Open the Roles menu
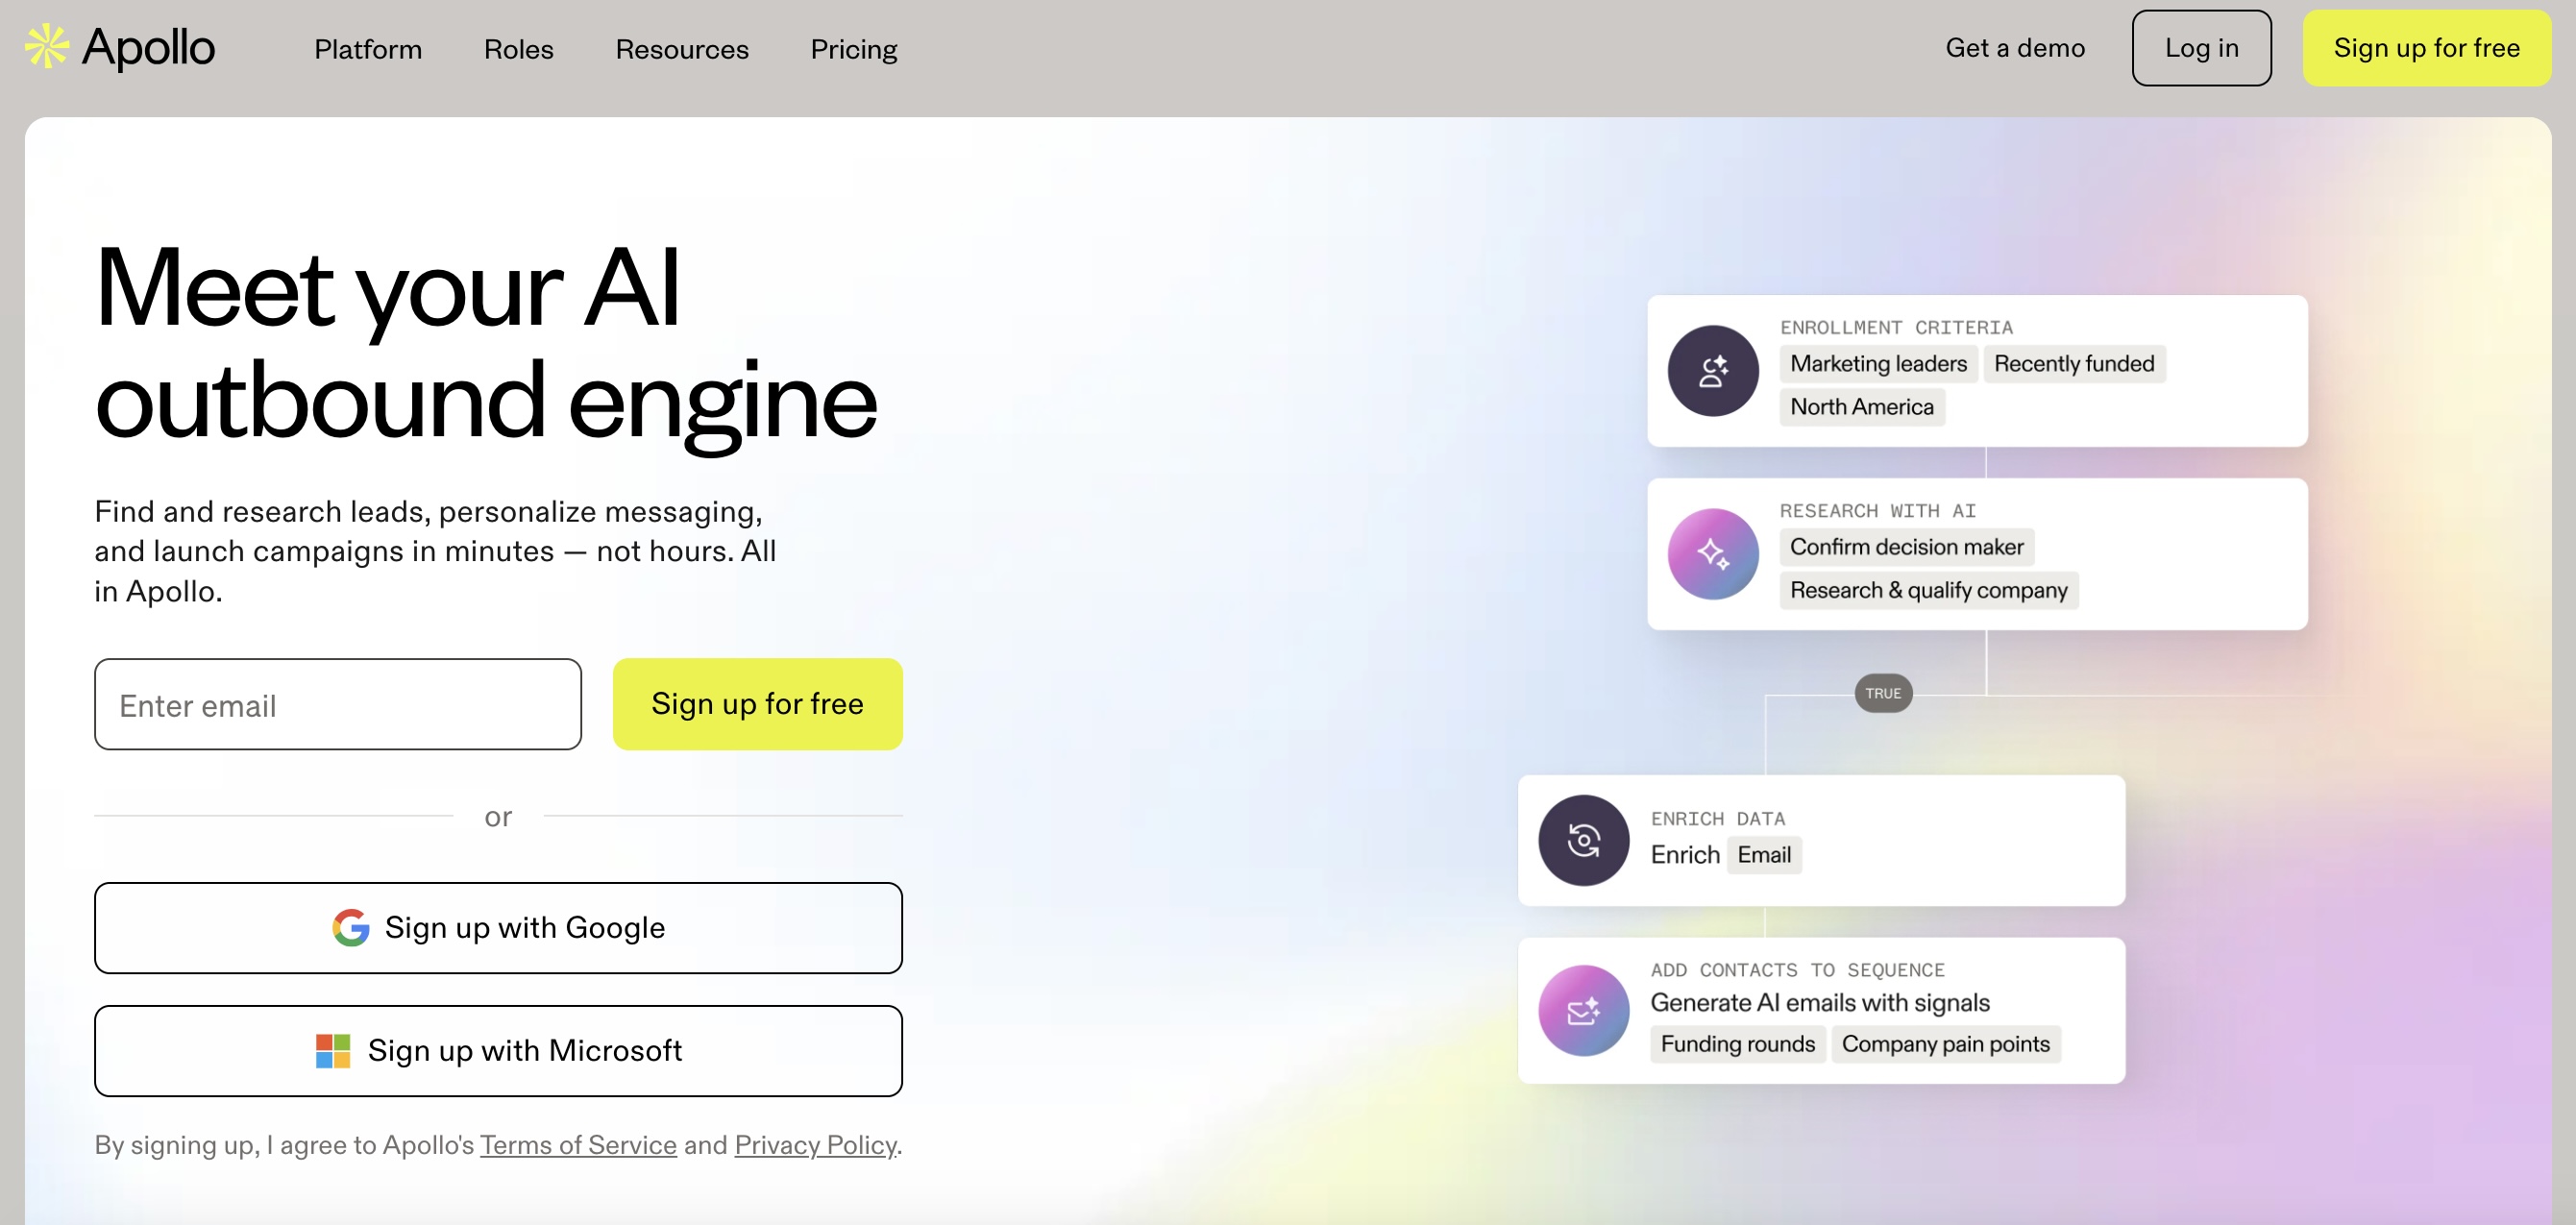2576x1225 pixels. click(x=518, y=49)
